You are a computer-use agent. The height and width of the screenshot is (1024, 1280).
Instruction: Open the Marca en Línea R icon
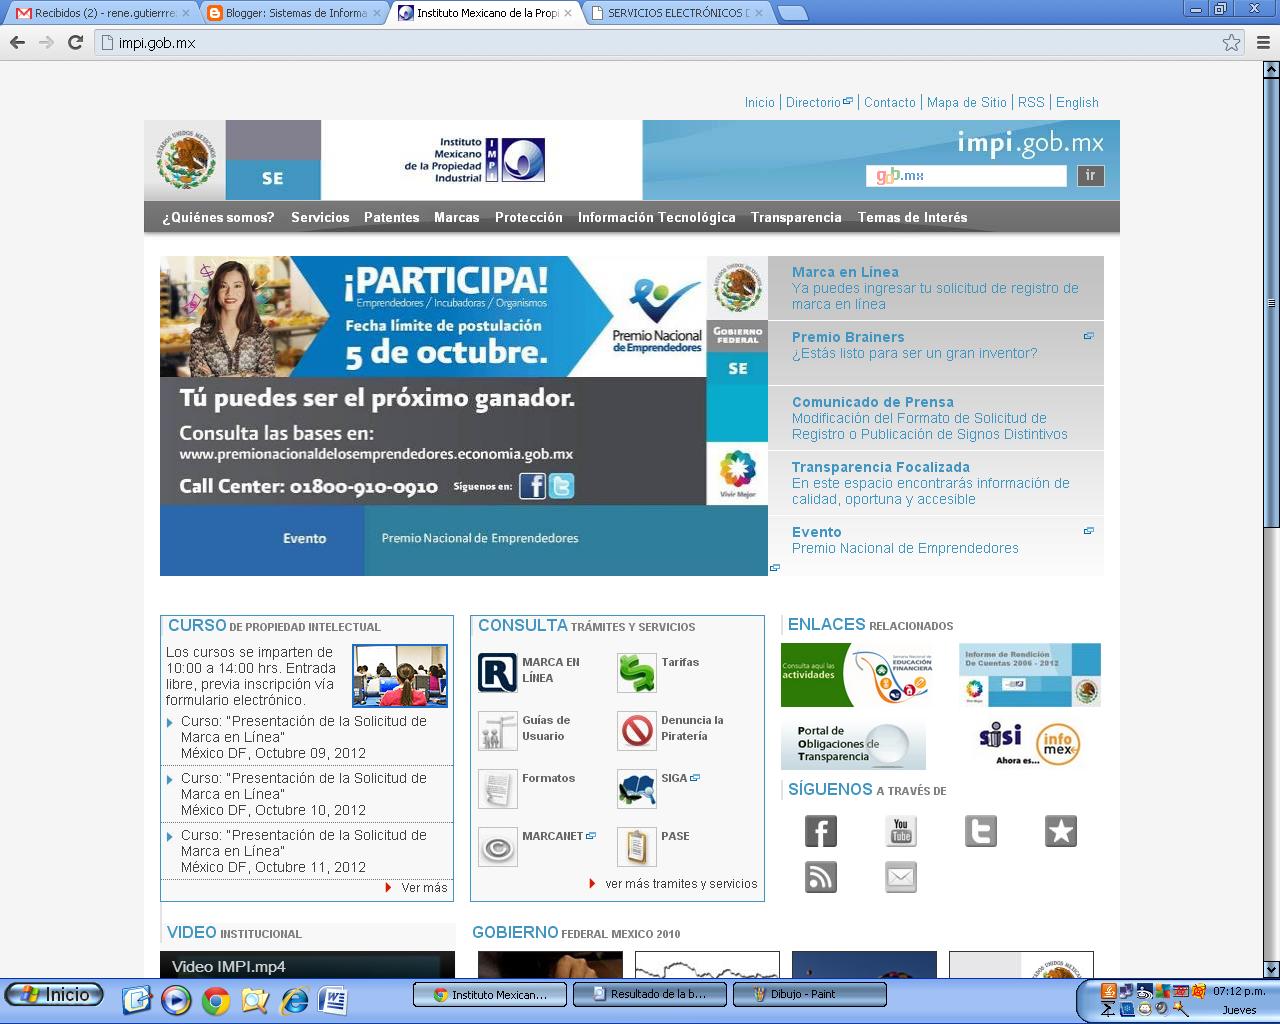[x=497, y=673]
